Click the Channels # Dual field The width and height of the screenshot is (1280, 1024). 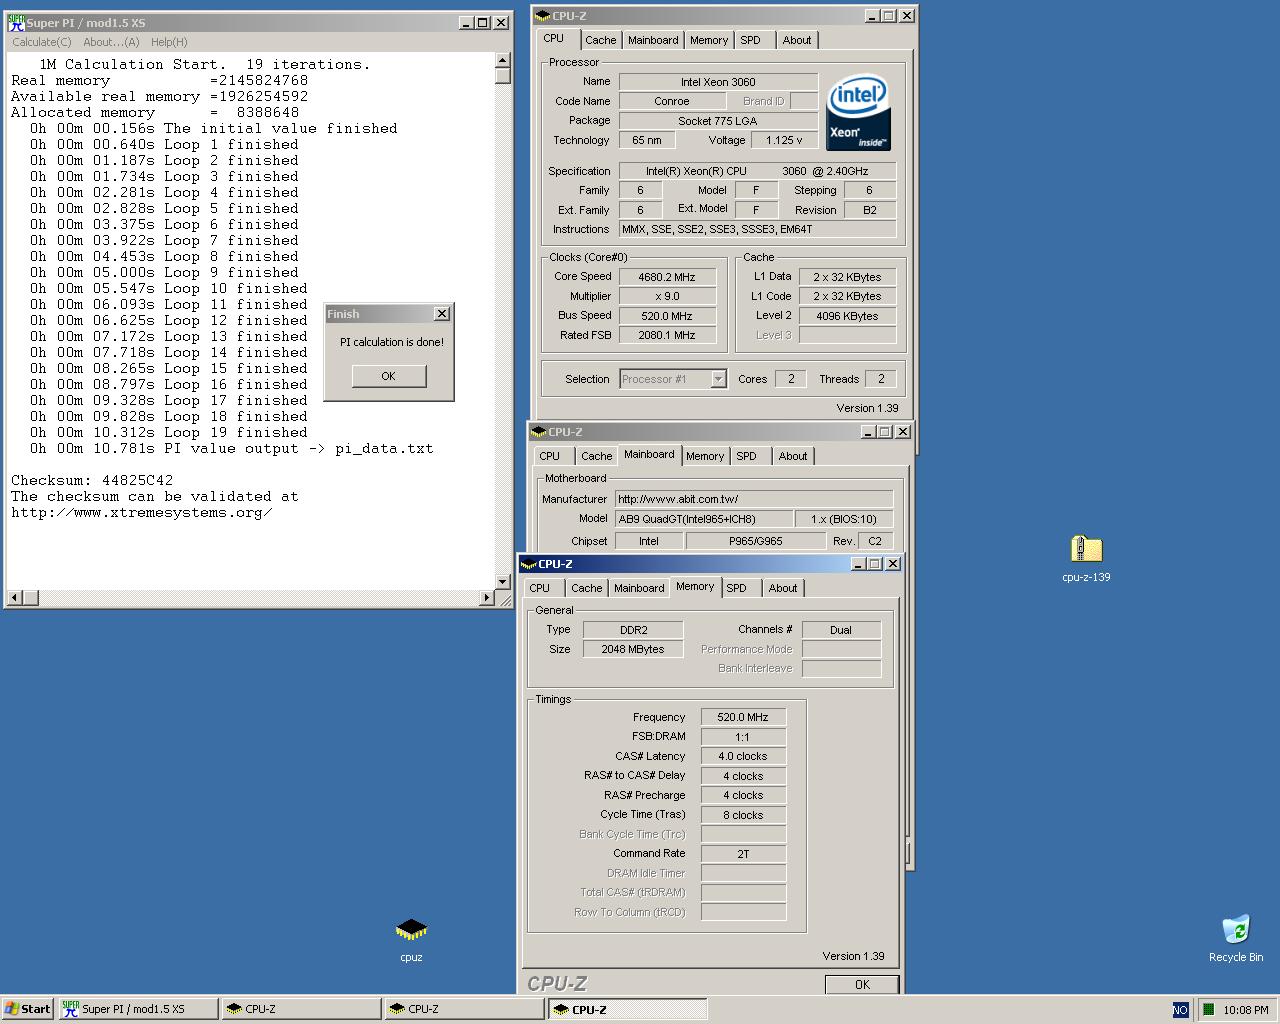pyautogui.click(x=841, y=630)
